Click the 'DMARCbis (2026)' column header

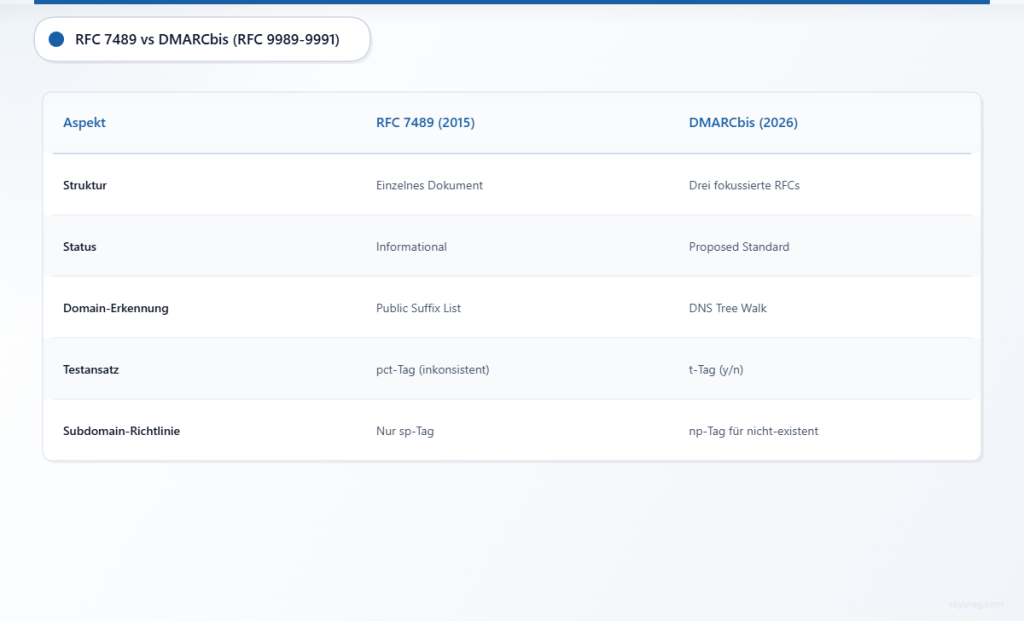coord(743,122)
